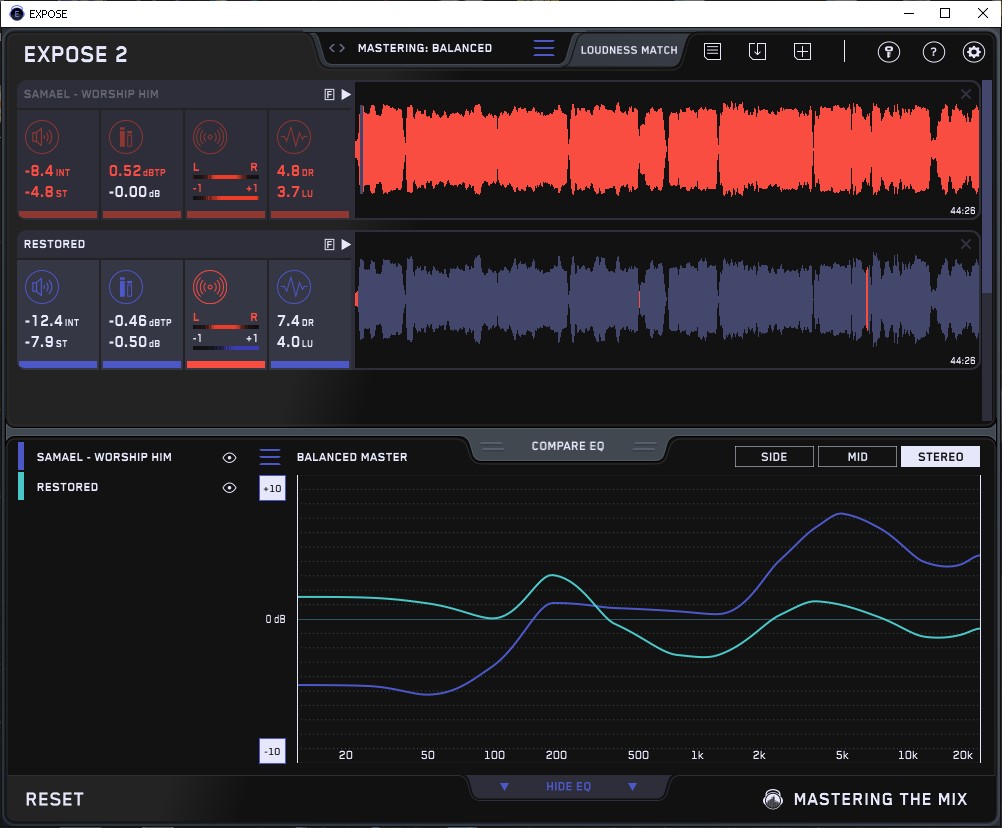The width and height of the screenshot is (1002, 828).
Task: Toggle visibility of the Restored EQ curve
Action: 230,487
